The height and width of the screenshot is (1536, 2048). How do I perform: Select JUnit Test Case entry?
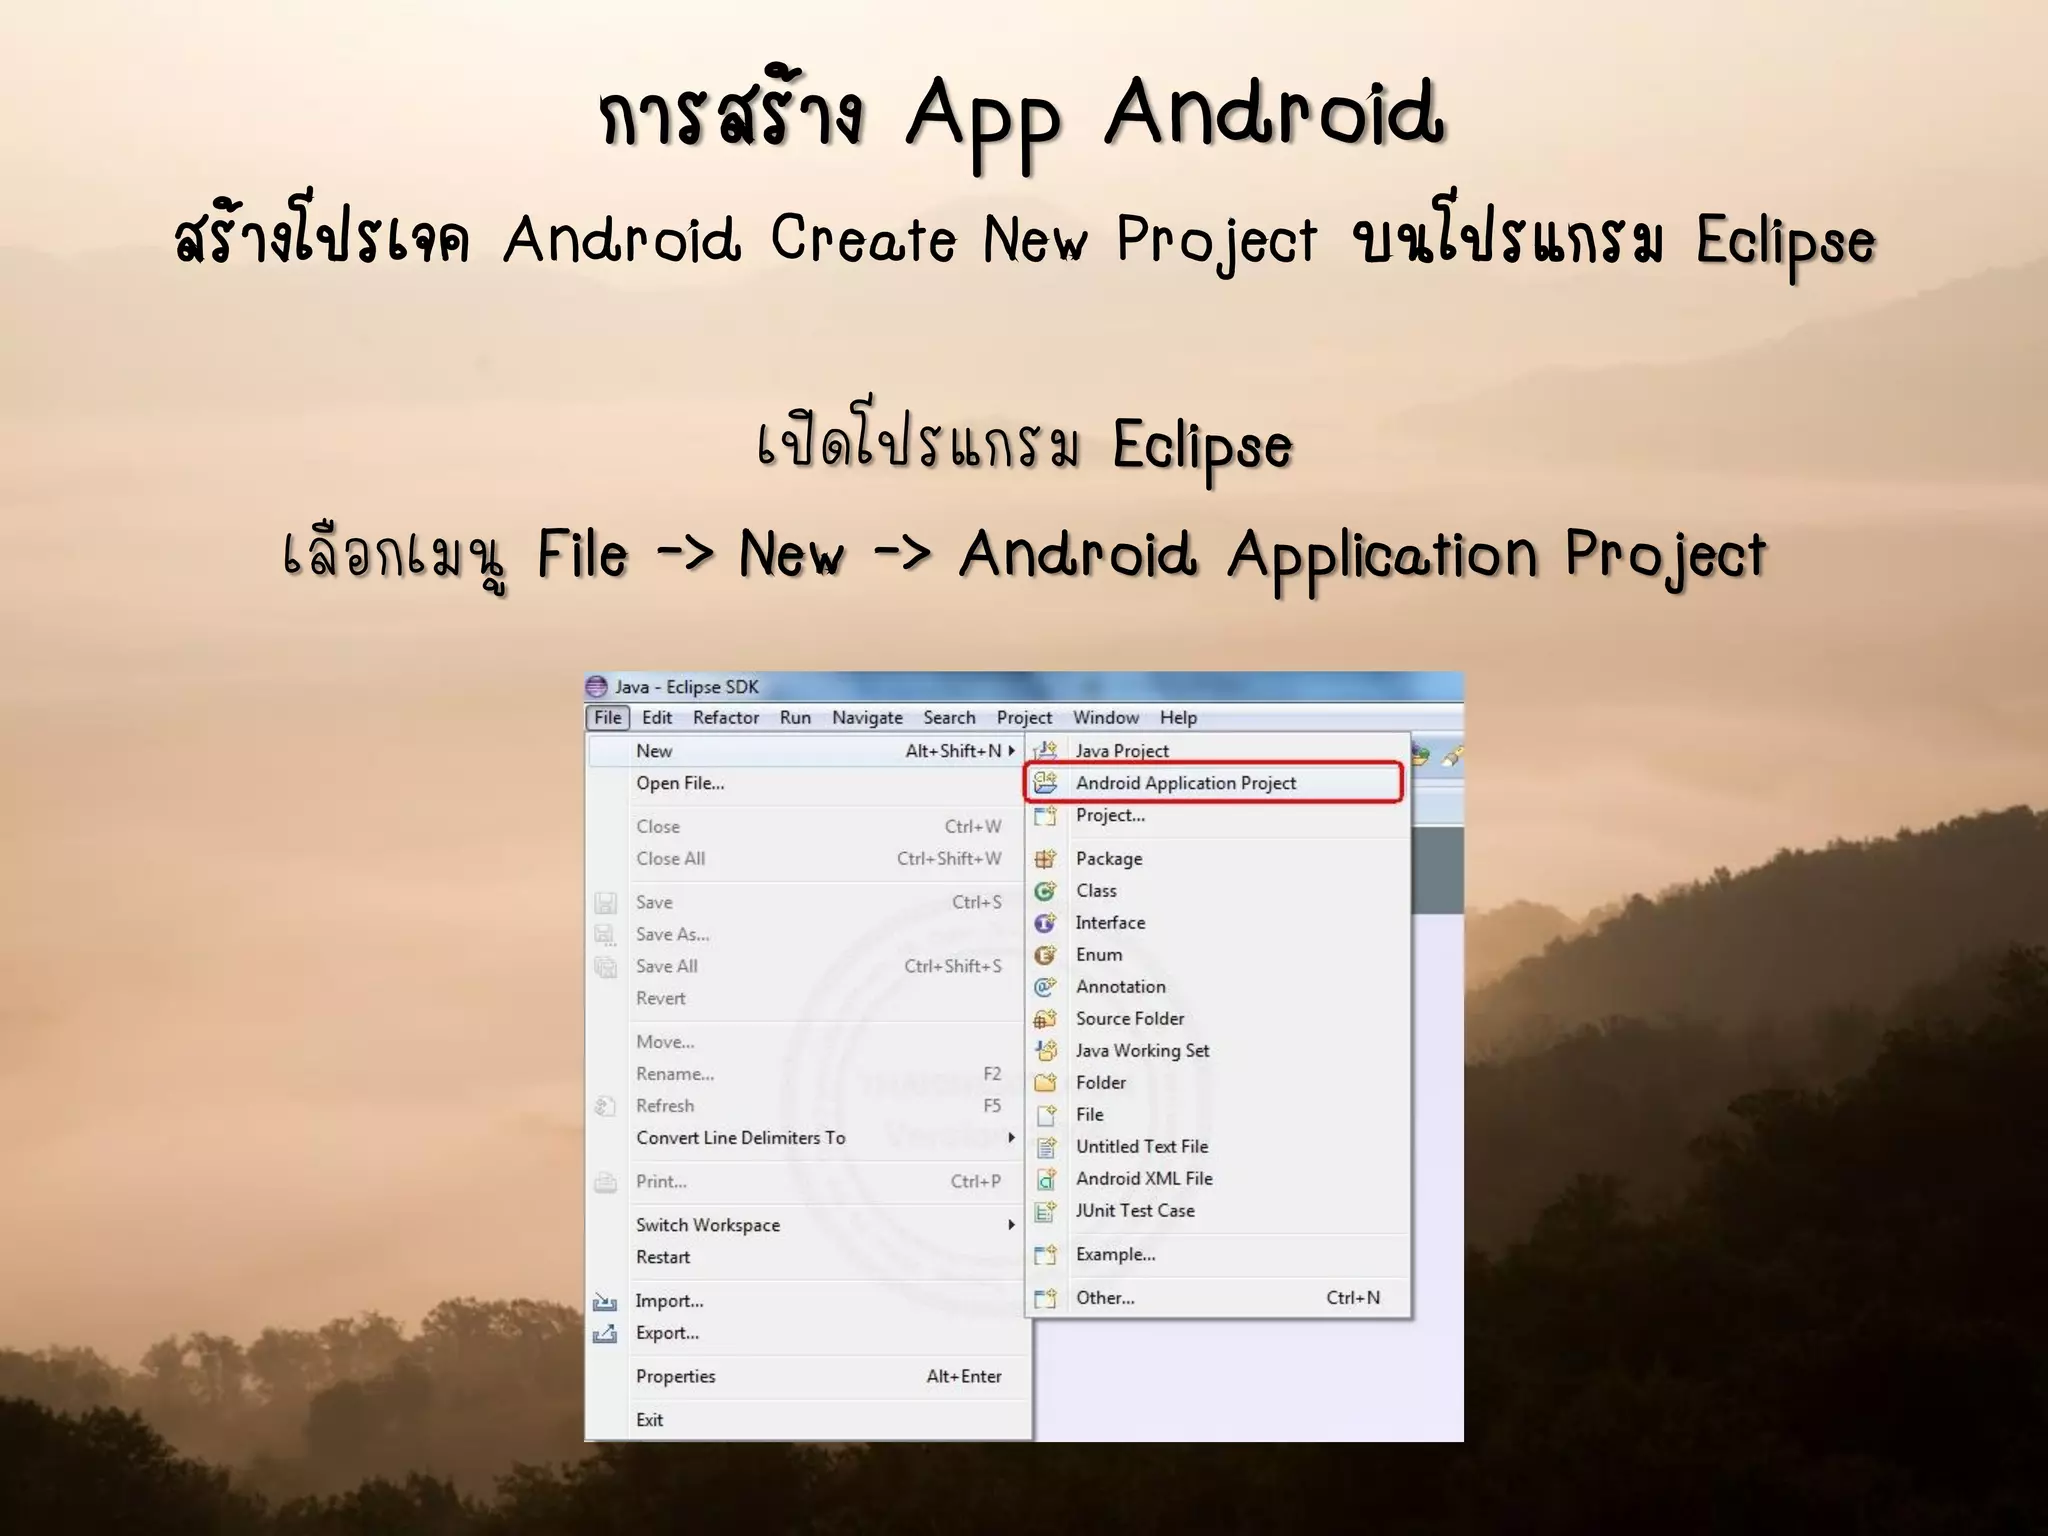tap(1217, 1210)
